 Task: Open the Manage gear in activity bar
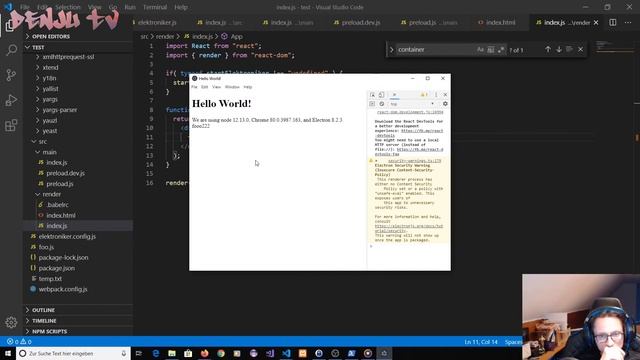[x=11, y=322]
